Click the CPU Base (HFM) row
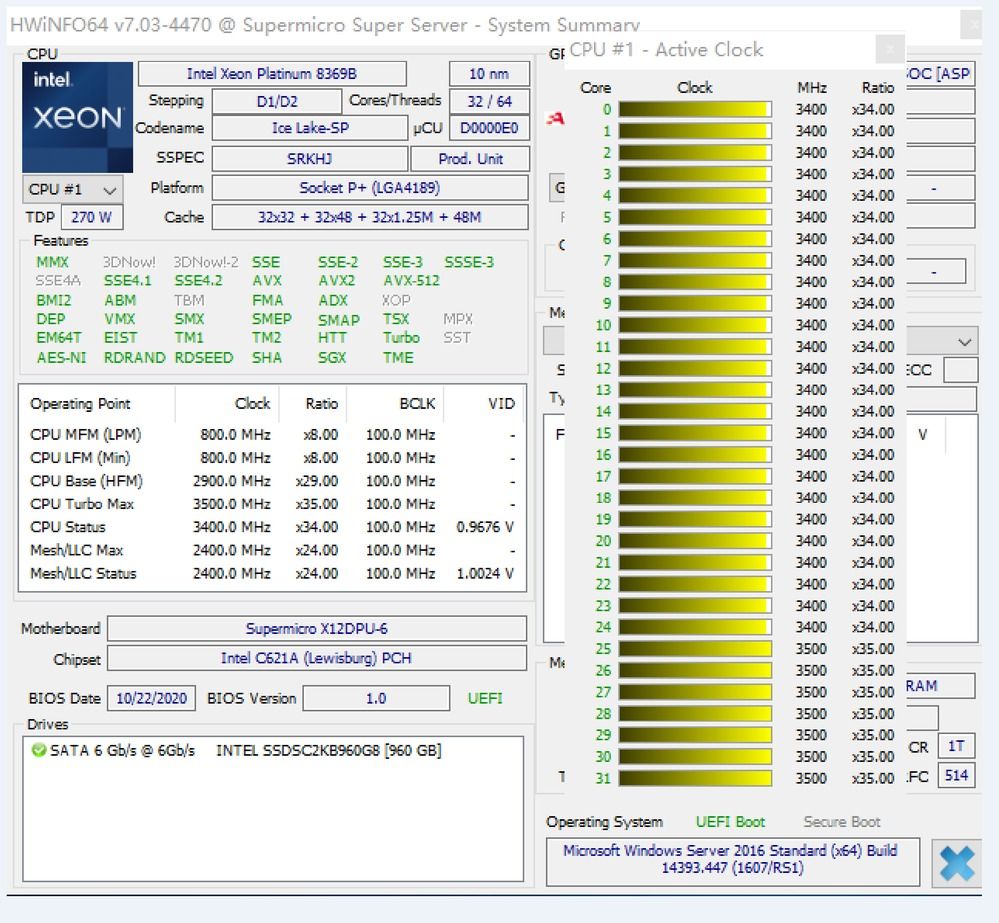This screenshot has height=923, width=999. click(x=272, y=481)
